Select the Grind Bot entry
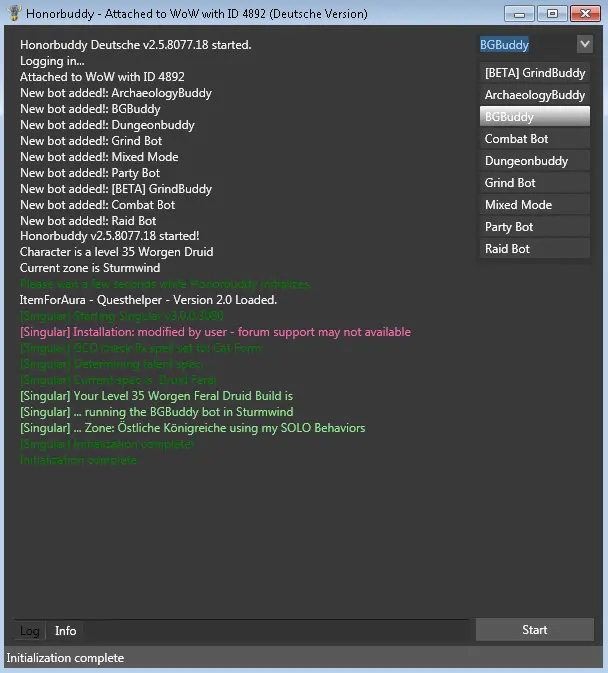This screenshot has height=673, width=608. pyautogui.click(x=534, y=183)
